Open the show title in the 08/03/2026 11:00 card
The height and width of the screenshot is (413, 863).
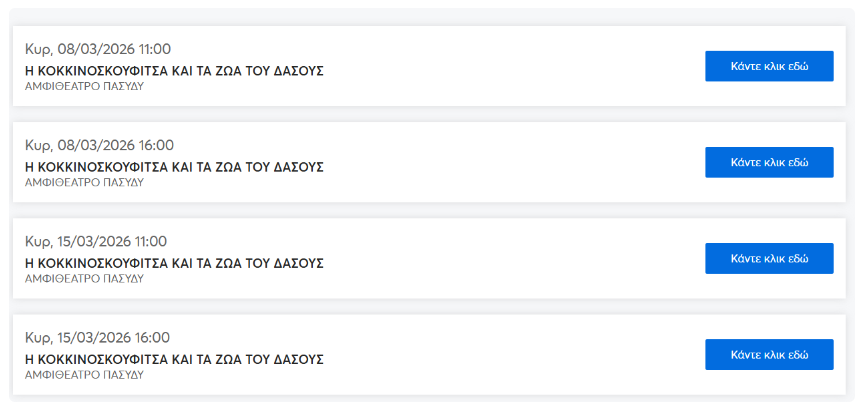[173, 71]
